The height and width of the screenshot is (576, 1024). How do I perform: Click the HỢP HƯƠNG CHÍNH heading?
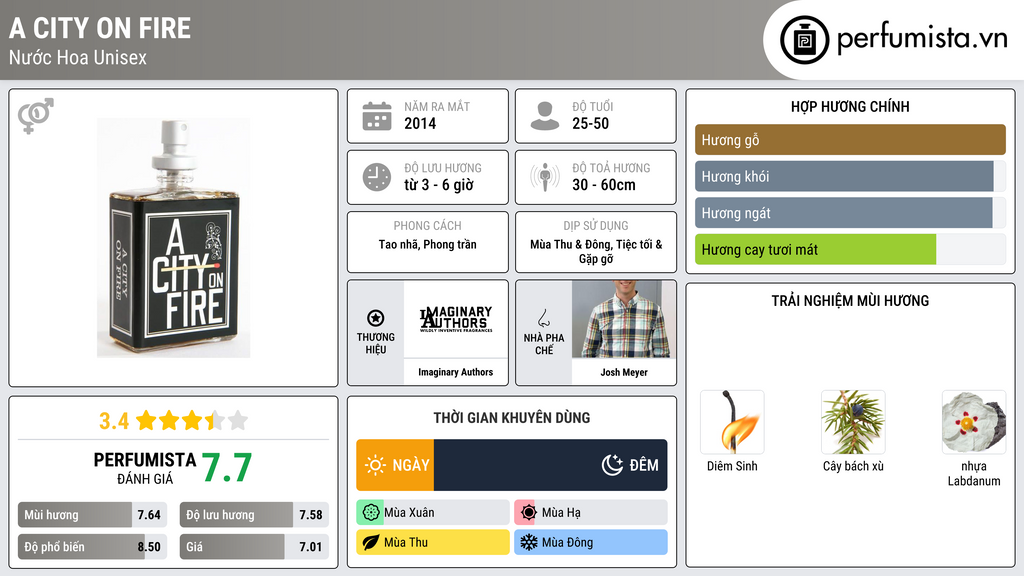point(850,106)
